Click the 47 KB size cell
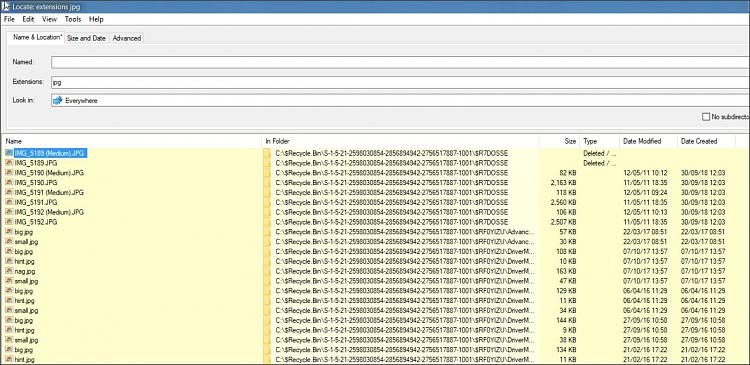750x365 pixels. pyautogui.click(x=569, y=281)
